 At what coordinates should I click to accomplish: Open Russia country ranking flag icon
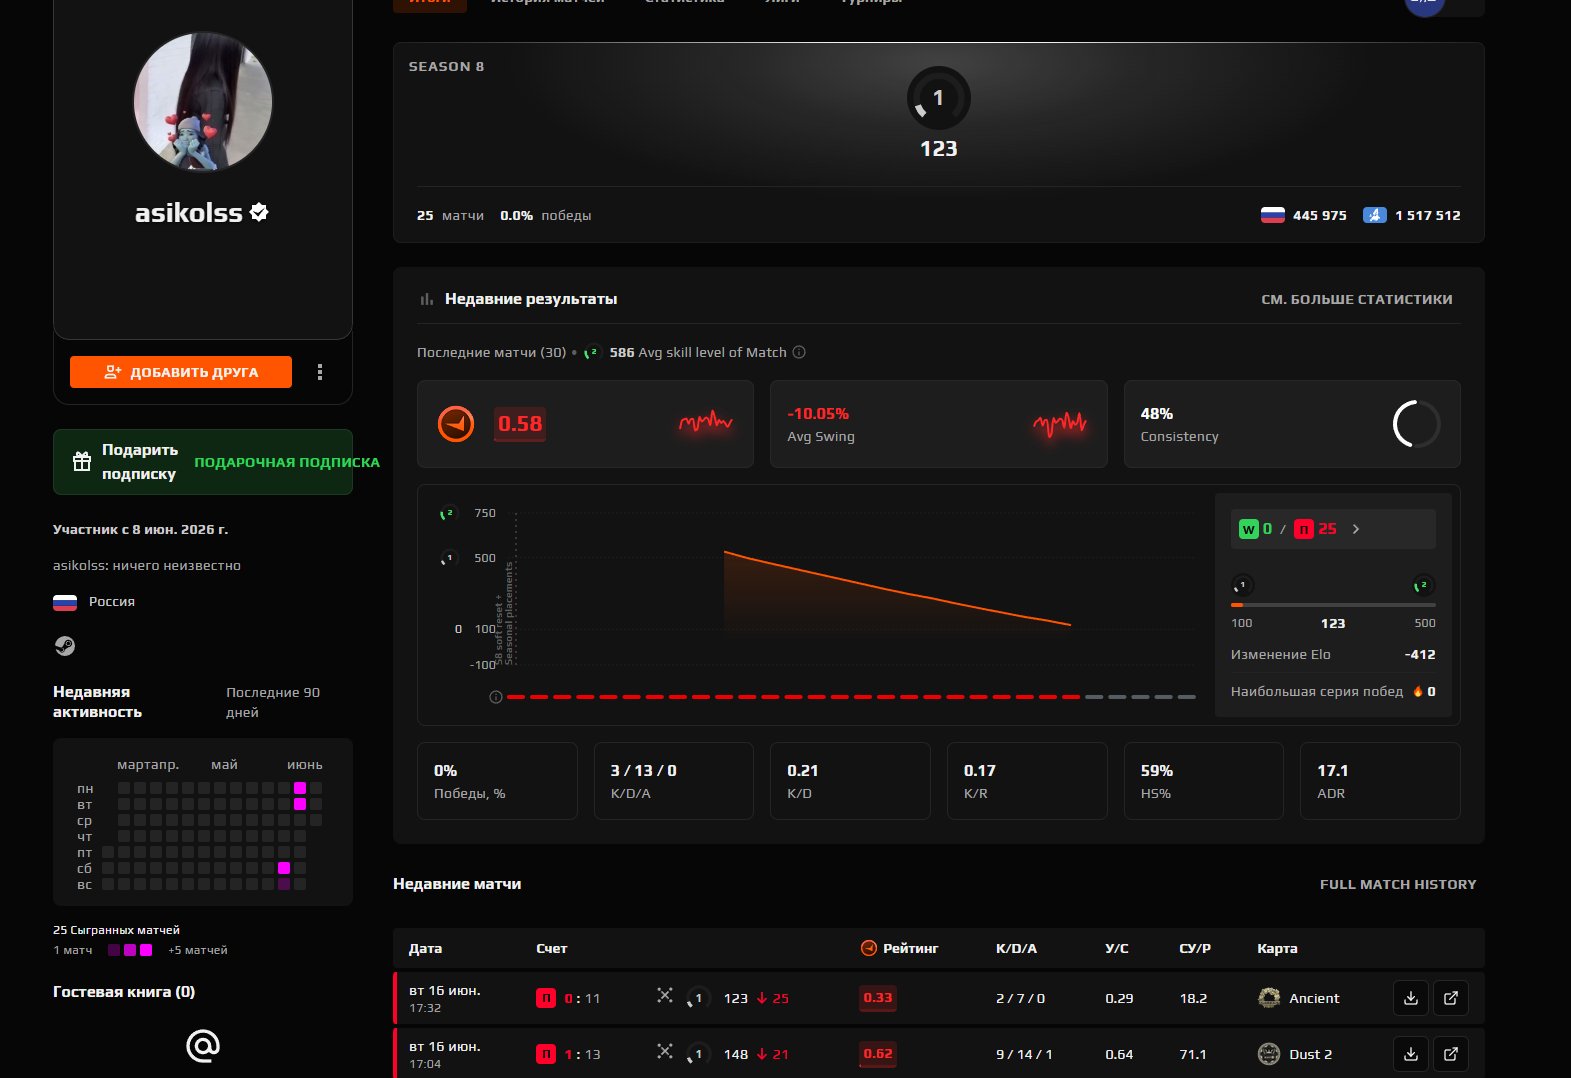click(x=1272, y=215)
